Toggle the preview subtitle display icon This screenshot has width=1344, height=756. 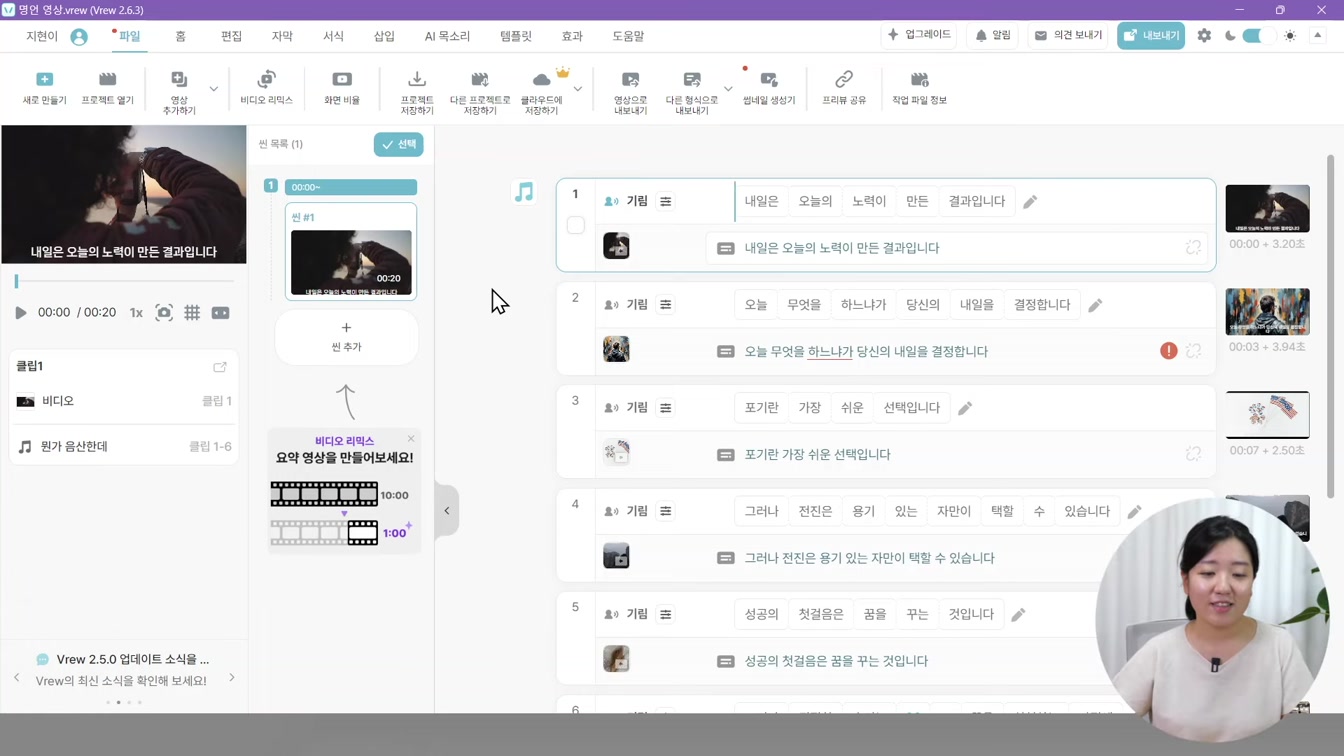[221, 313]
